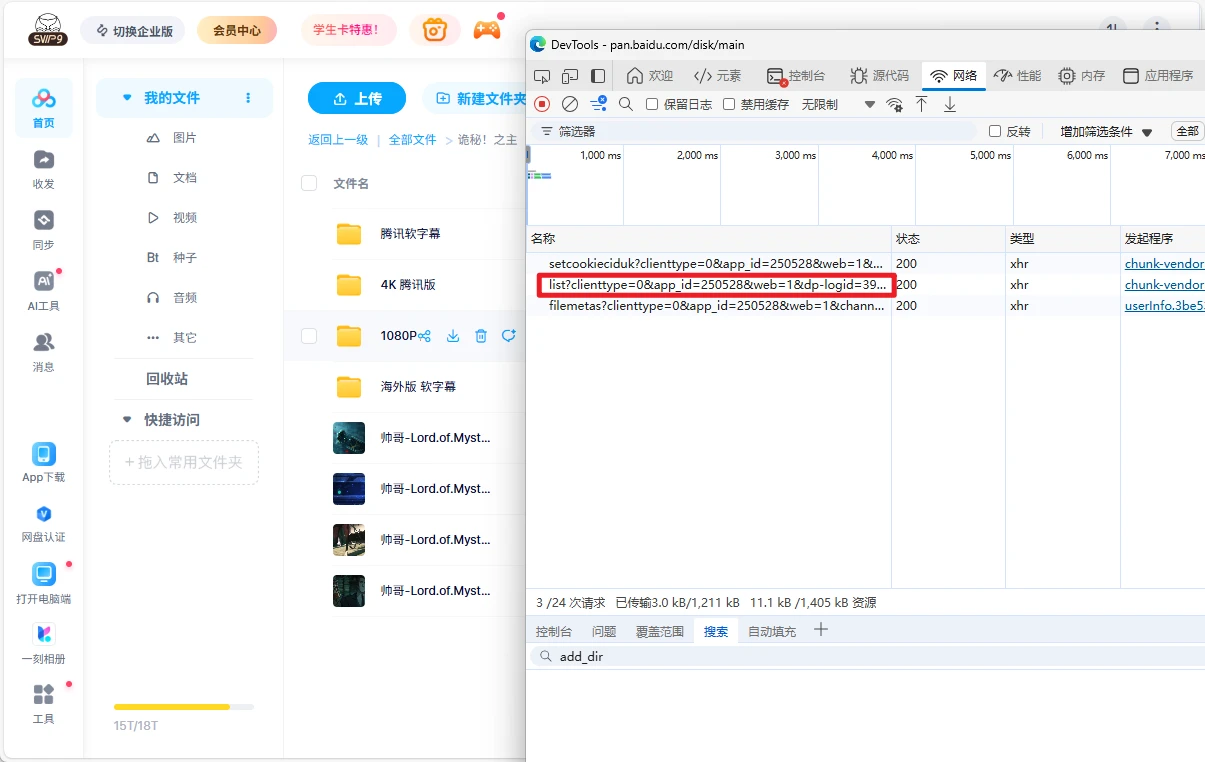Check the 反转 filter checkbox

[x=995, y=131]
